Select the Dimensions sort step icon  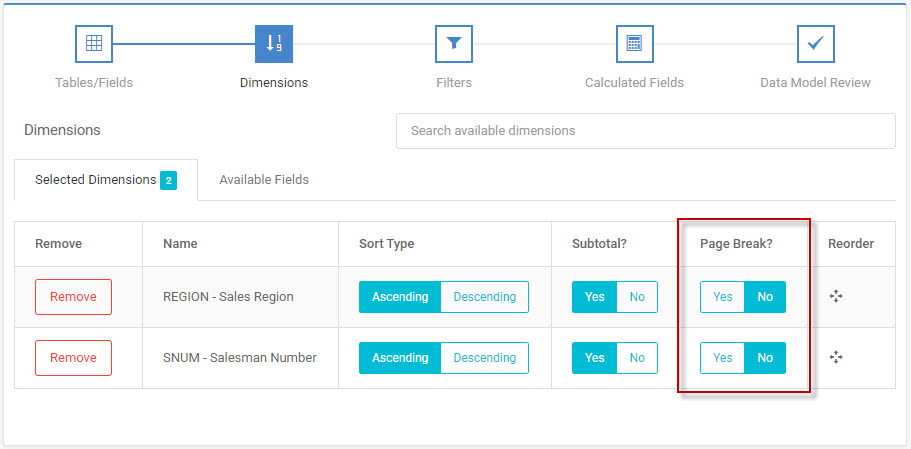(274, 44)
